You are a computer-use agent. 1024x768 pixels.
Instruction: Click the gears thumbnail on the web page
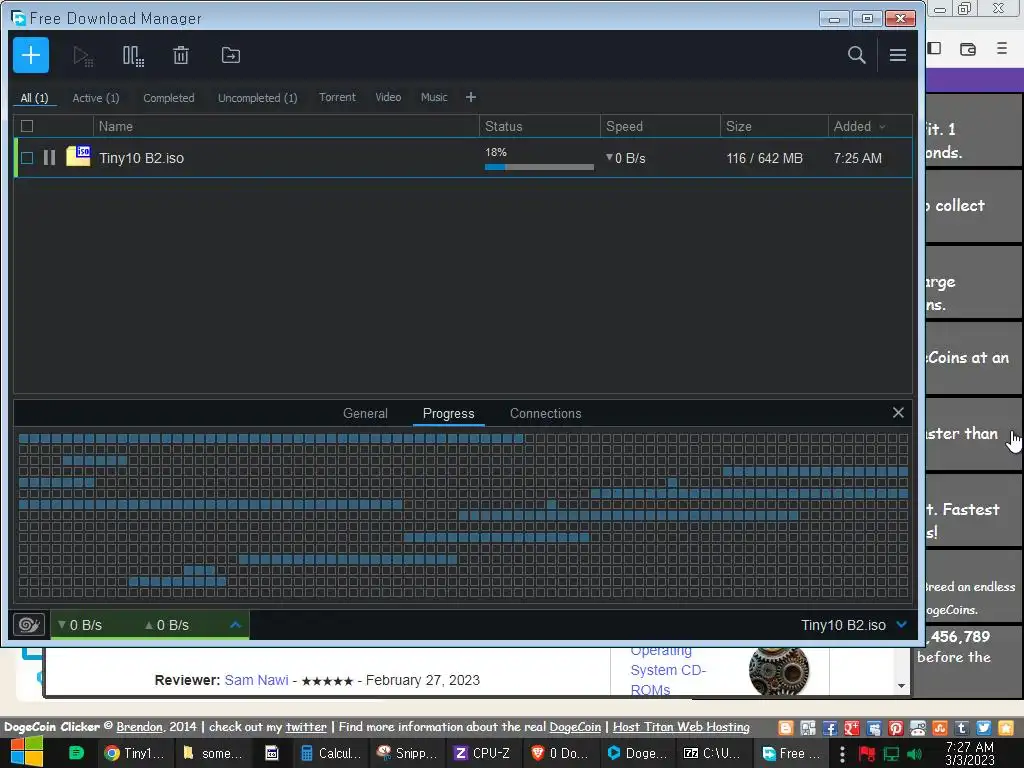point(778,670)
